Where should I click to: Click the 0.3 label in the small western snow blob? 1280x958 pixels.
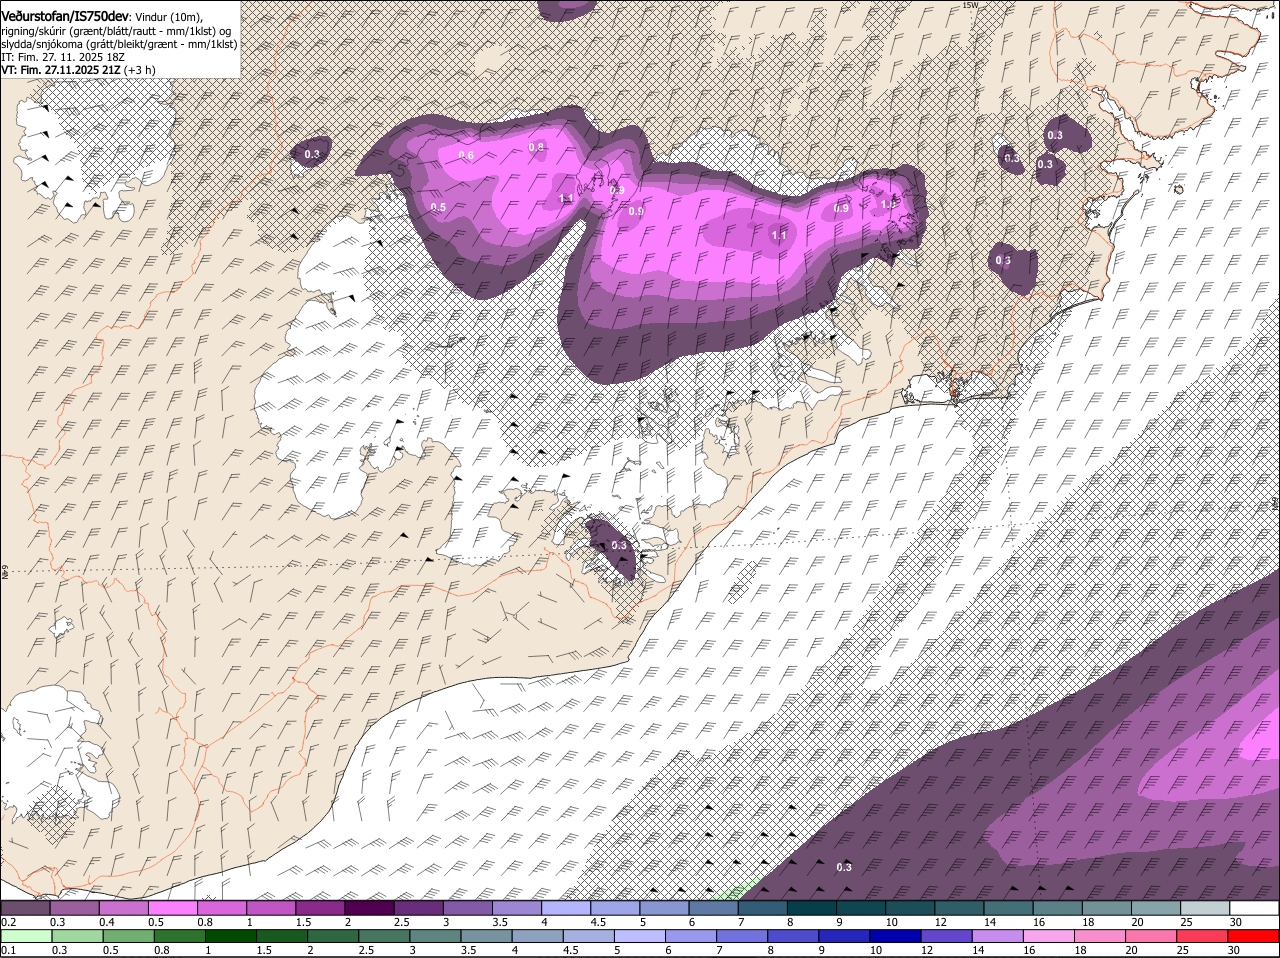[x=311, y=154]
